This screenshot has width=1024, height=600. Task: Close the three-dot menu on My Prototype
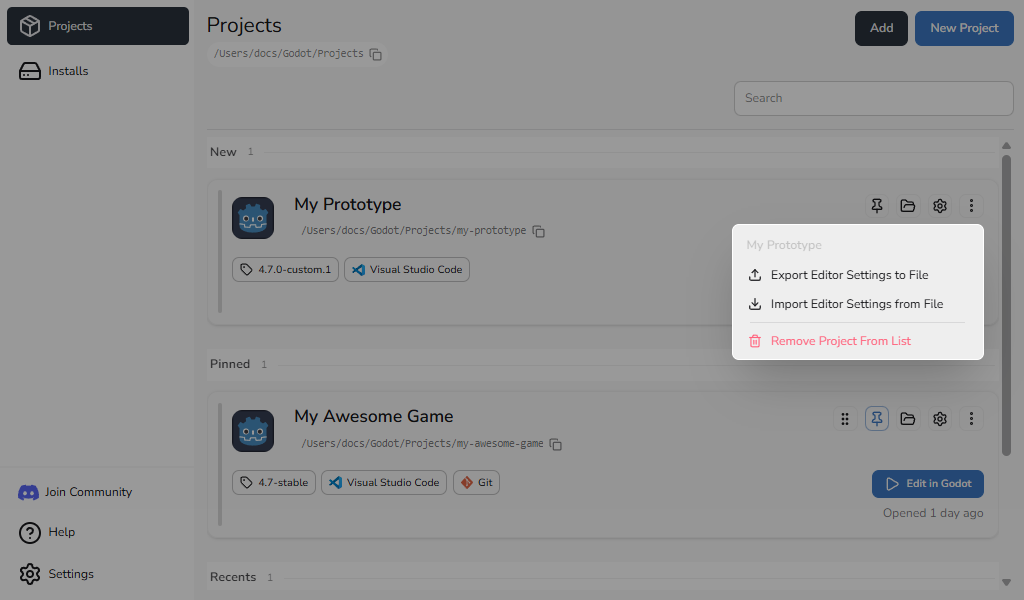[x=971, y=206]
